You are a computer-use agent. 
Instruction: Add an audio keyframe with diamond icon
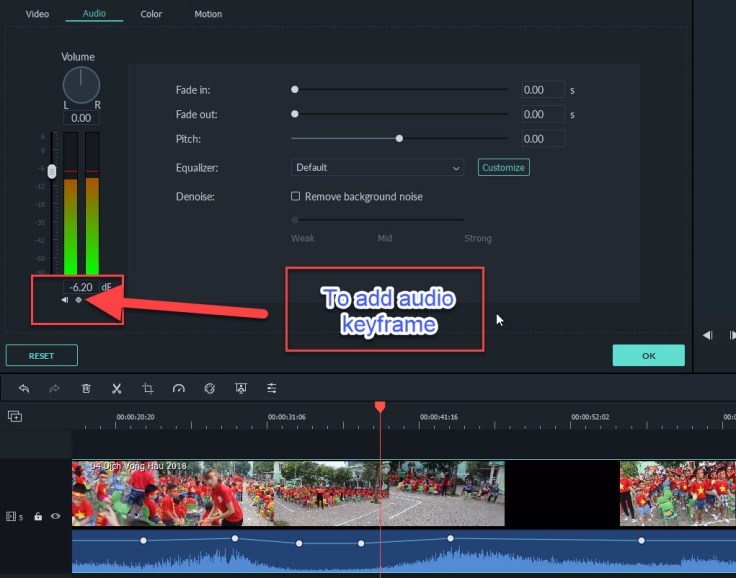(79, 300)
